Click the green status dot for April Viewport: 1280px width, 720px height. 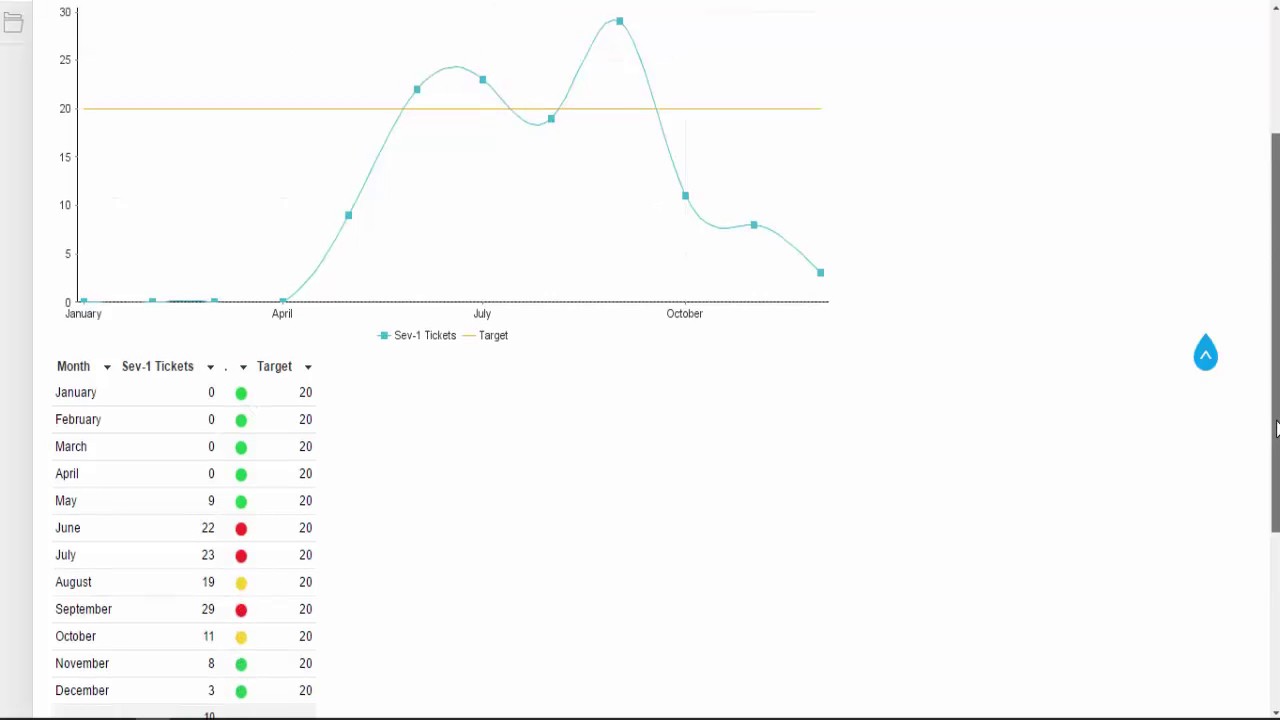point(241,474)
